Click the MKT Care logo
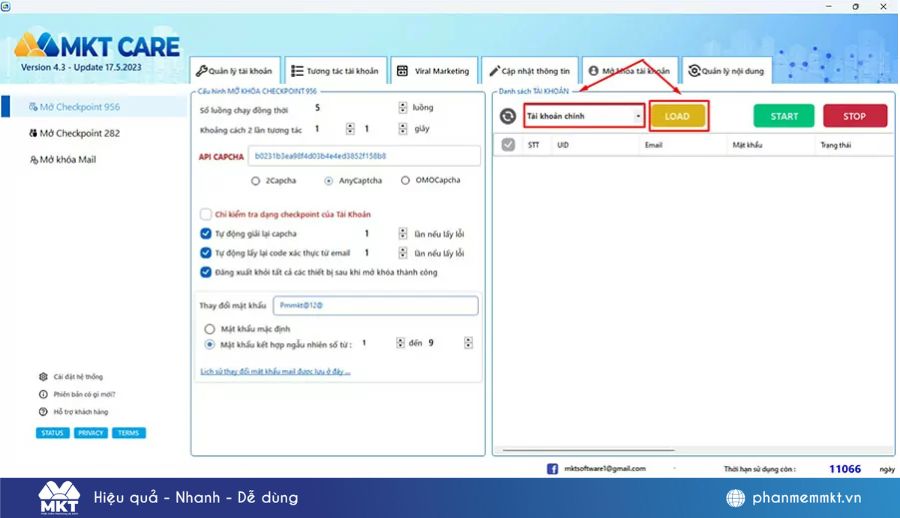The image size is (900, 518). coord(97,45)
